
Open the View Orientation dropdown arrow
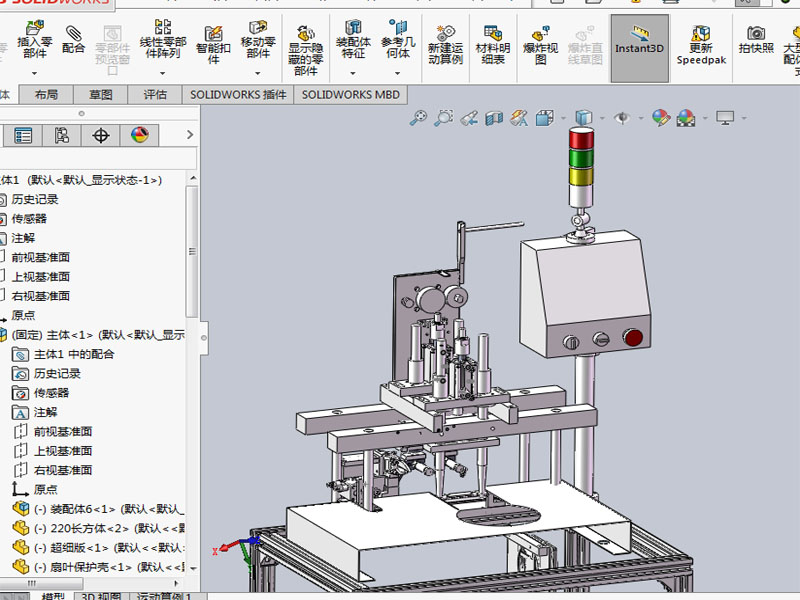coord(563,118)
